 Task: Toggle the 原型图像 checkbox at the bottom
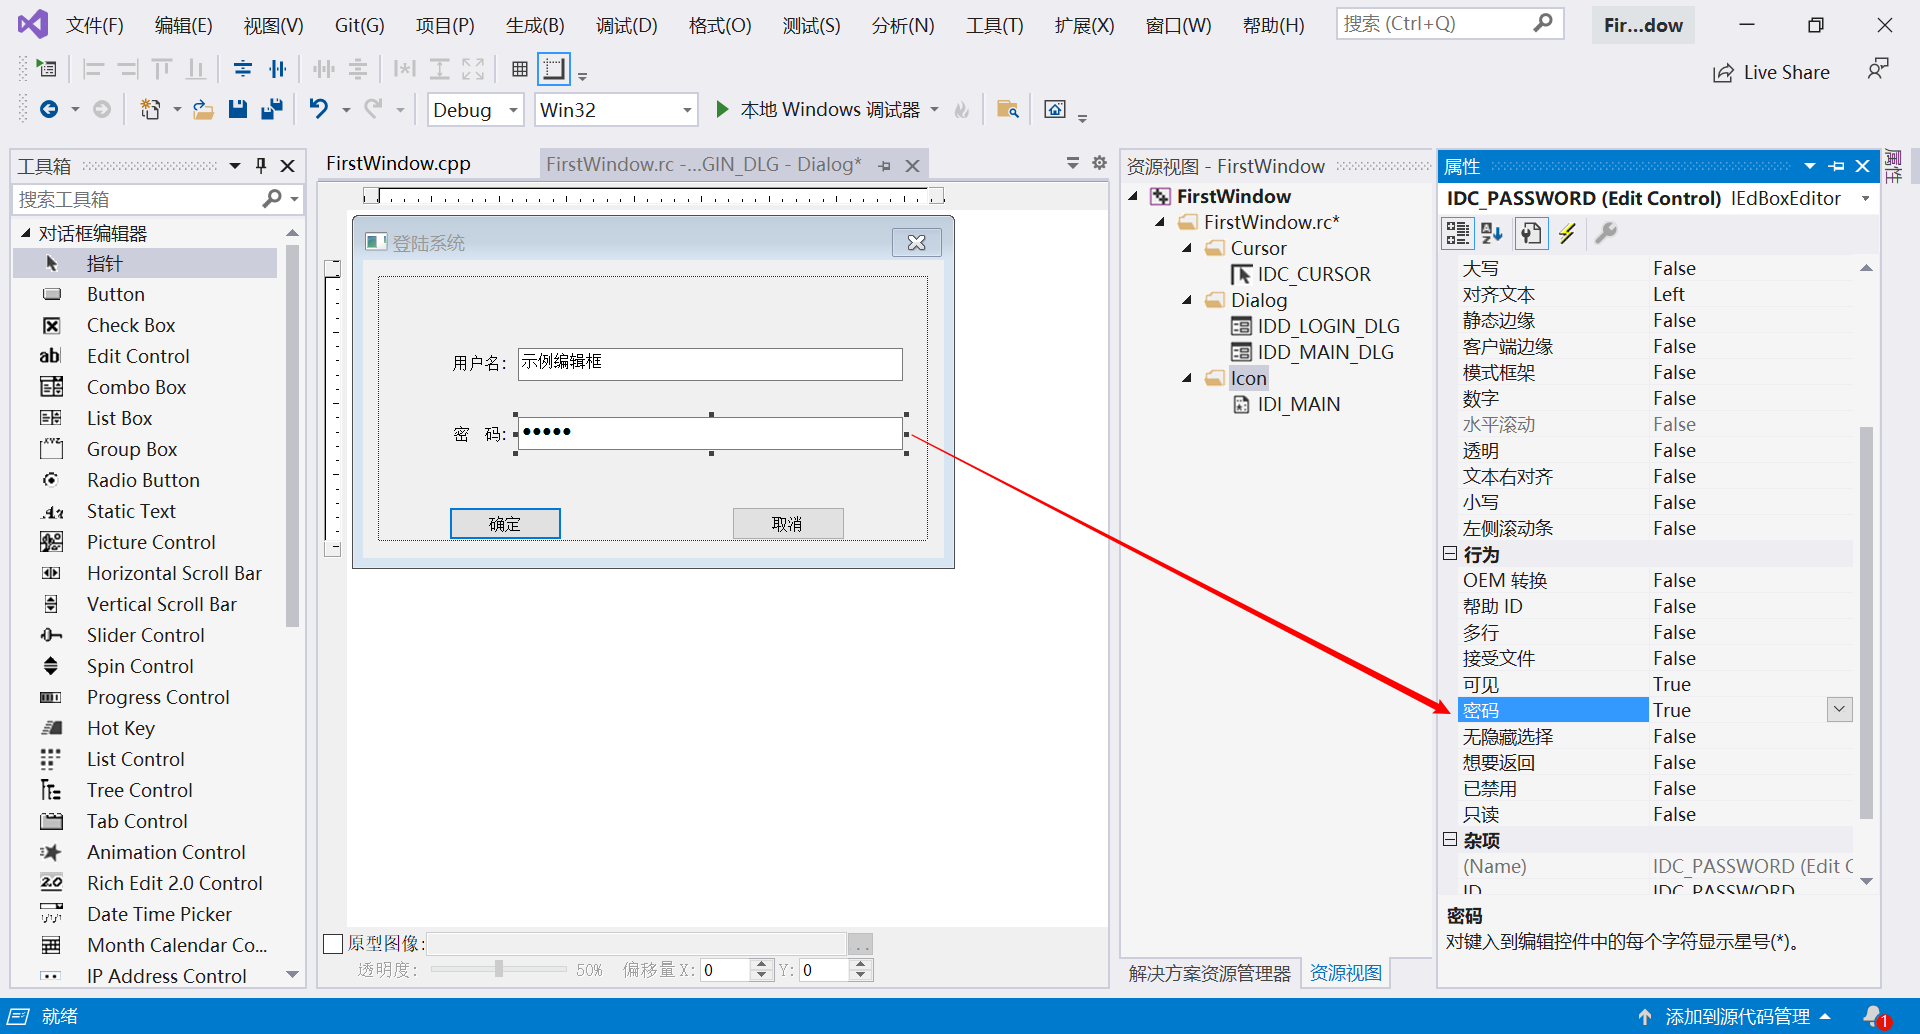tap(333, 943)
